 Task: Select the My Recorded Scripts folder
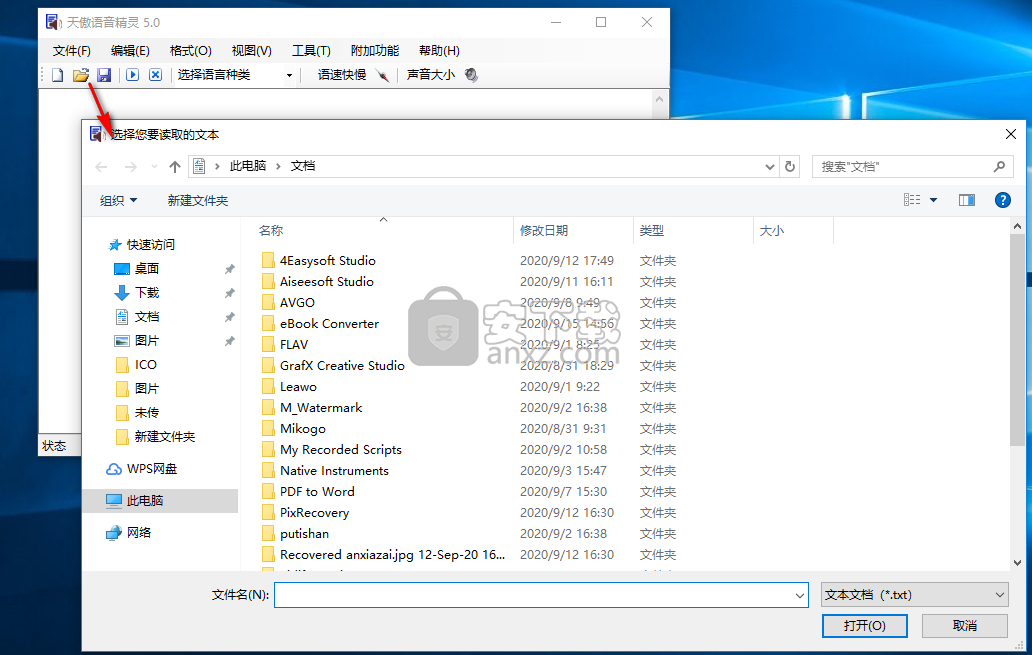tap(341, 450)
